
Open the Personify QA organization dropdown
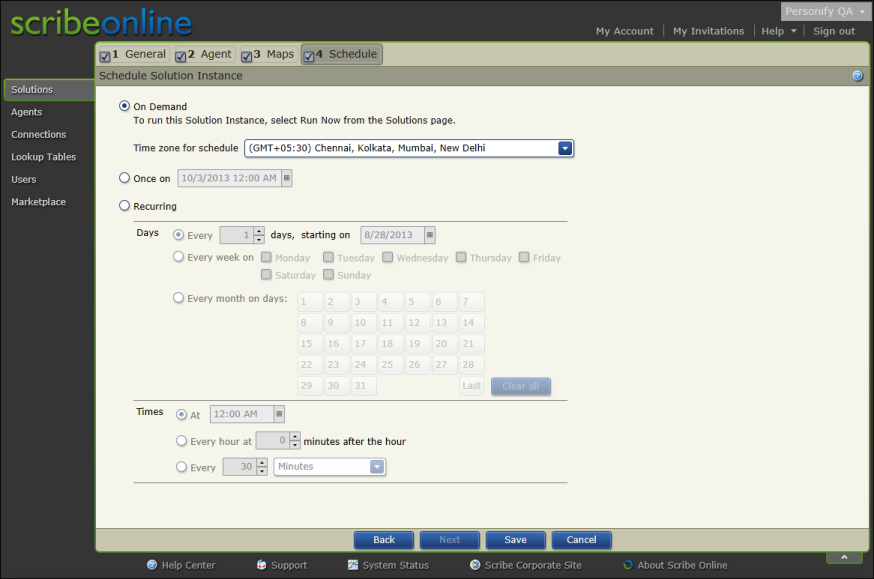(x=824, y=11)
